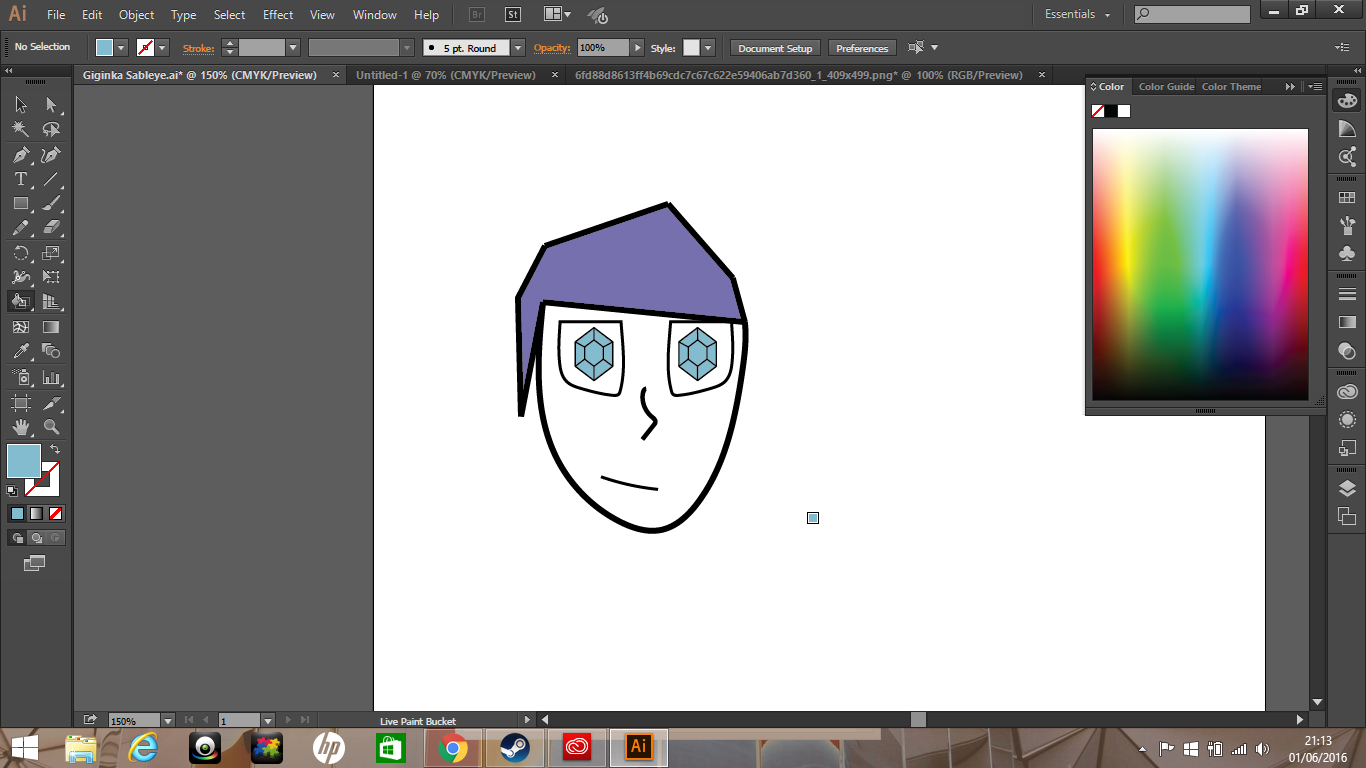Screen dimensions: 1366x768
Task: Select the Magic Wand tool
Action: (21, 130)
